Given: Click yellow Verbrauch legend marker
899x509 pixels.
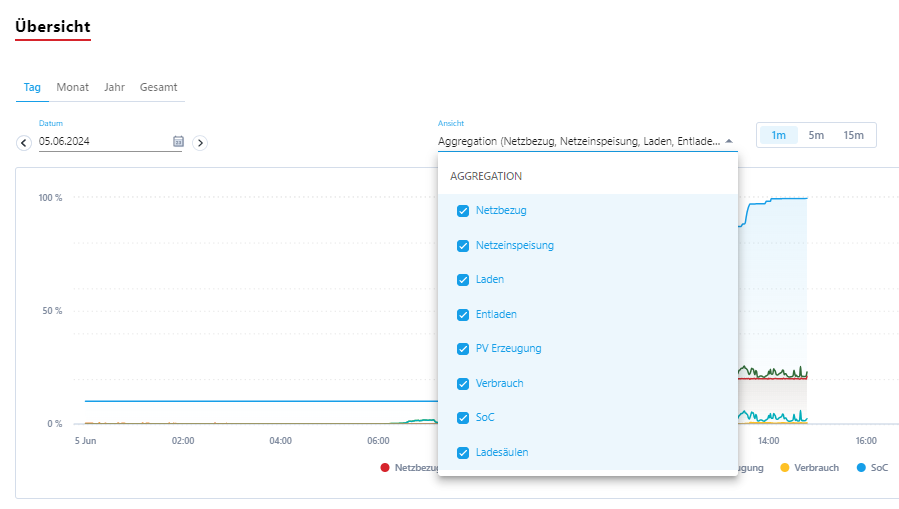Looking at the screenshot, I should click(x=785, y=468).
